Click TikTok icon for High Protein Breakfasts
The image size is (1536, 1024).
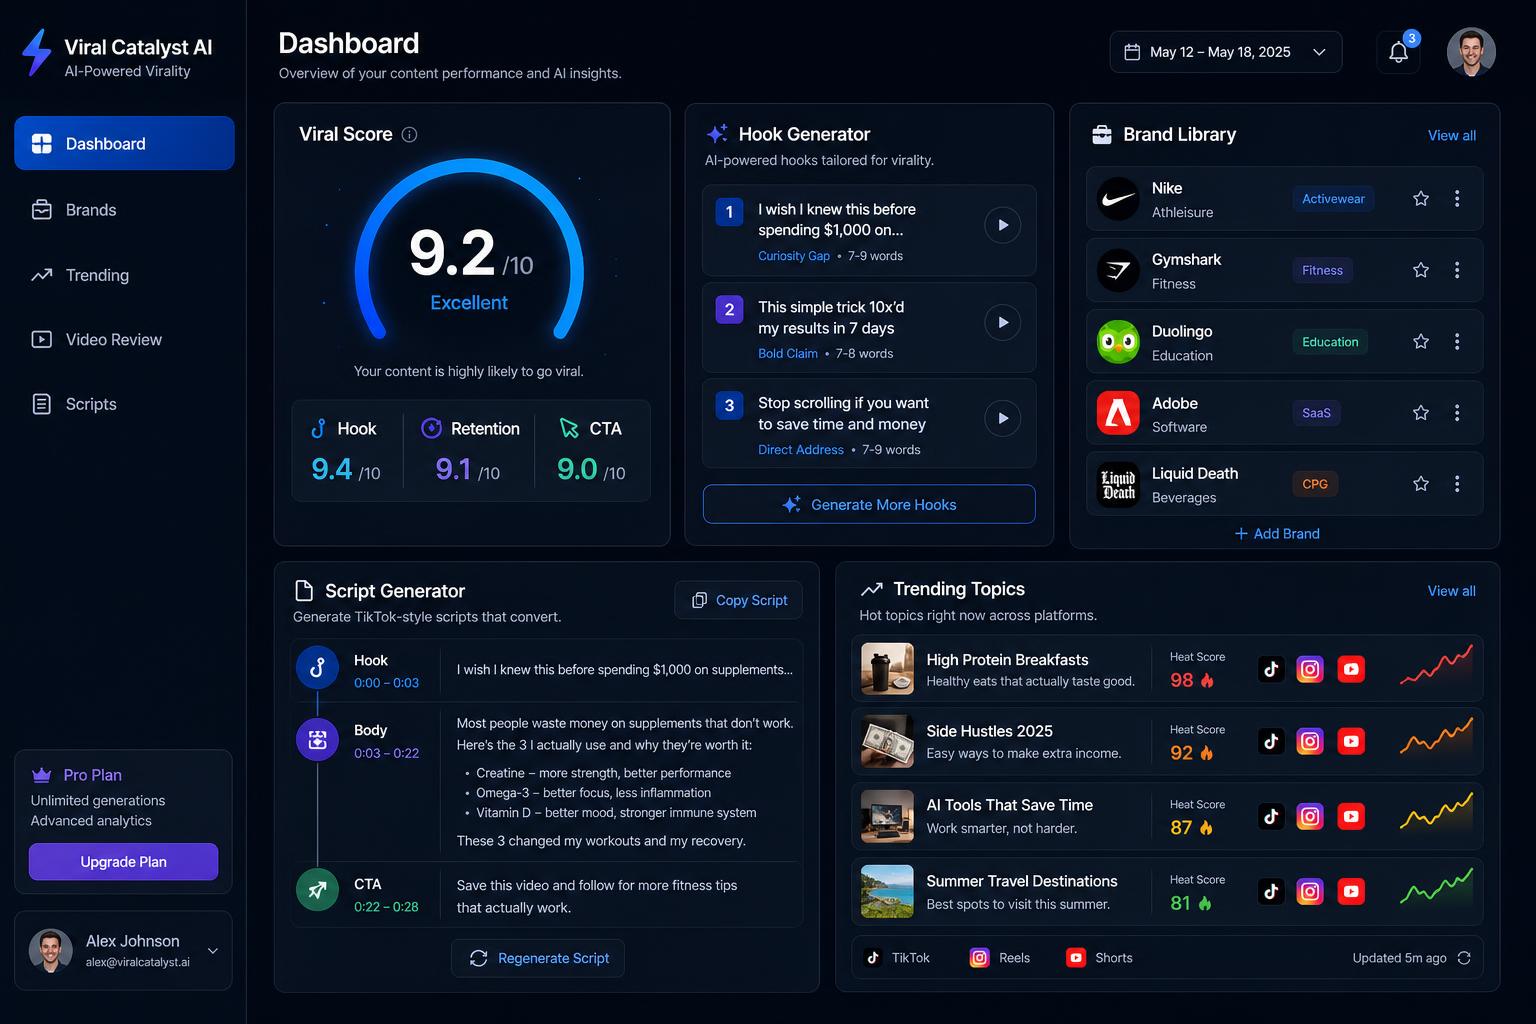(1271, 669)
